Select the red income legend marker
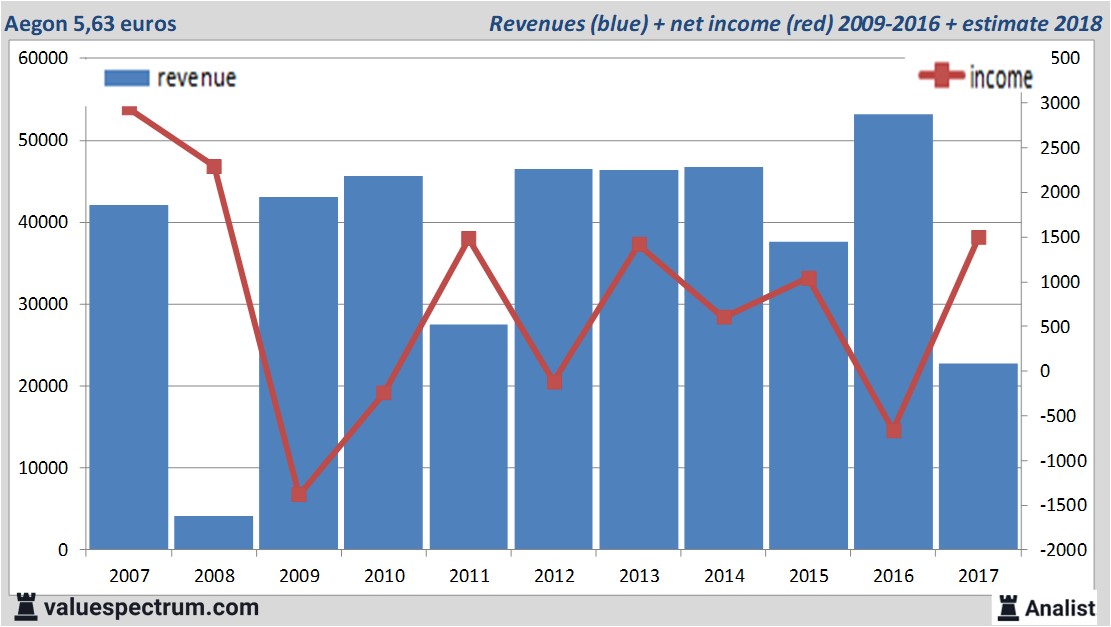 pos(941,75)
